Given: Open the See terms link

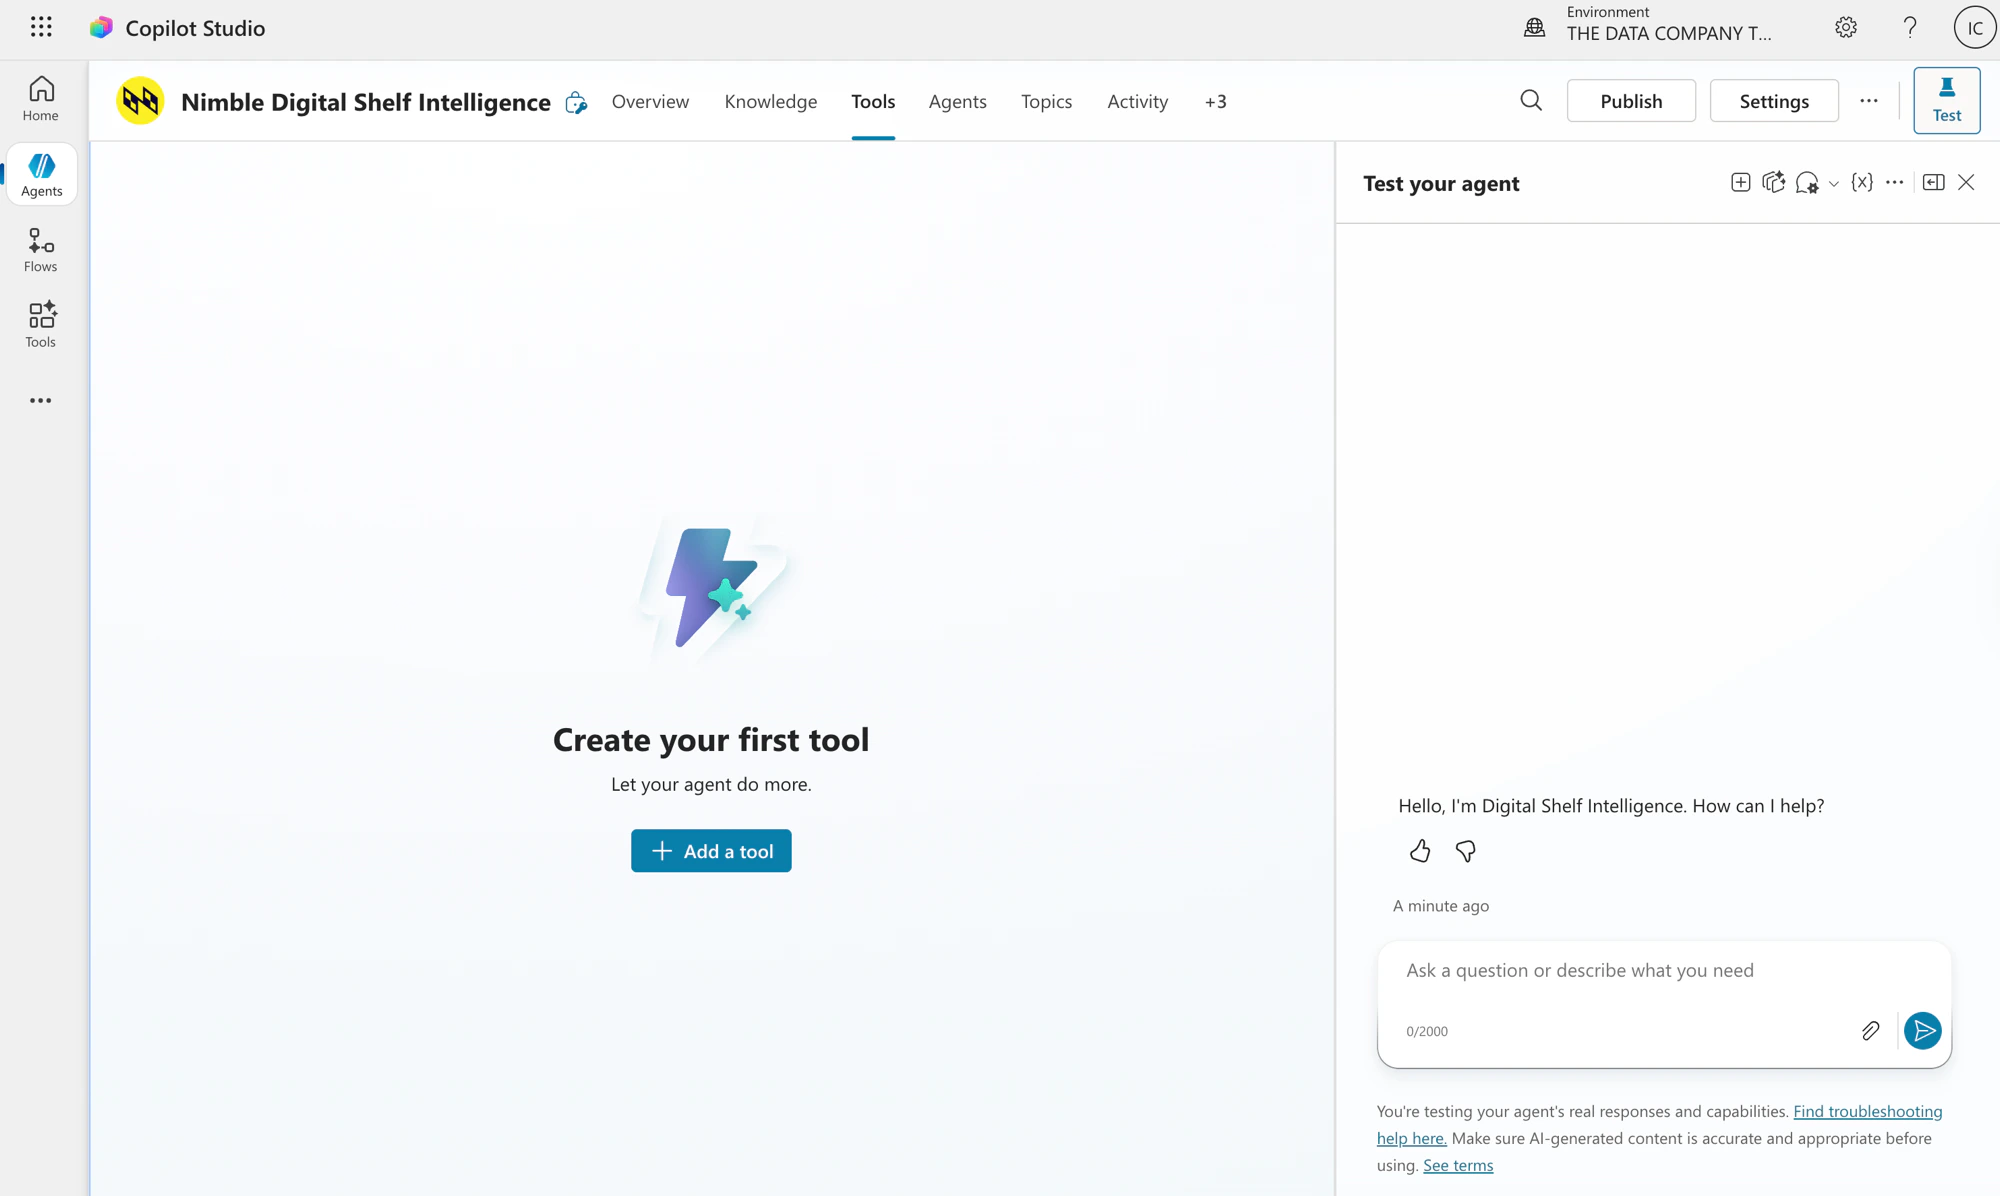Looking at the screenshot, I should click(x=1457, y=1165).
